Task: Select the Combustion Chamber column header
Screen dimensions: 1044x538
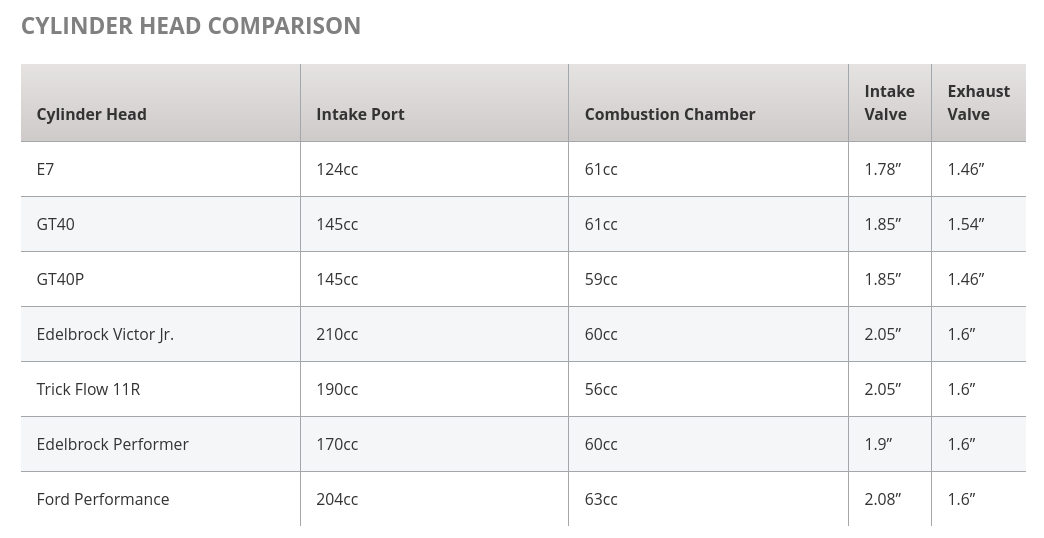Action: [x=670, y=114]
